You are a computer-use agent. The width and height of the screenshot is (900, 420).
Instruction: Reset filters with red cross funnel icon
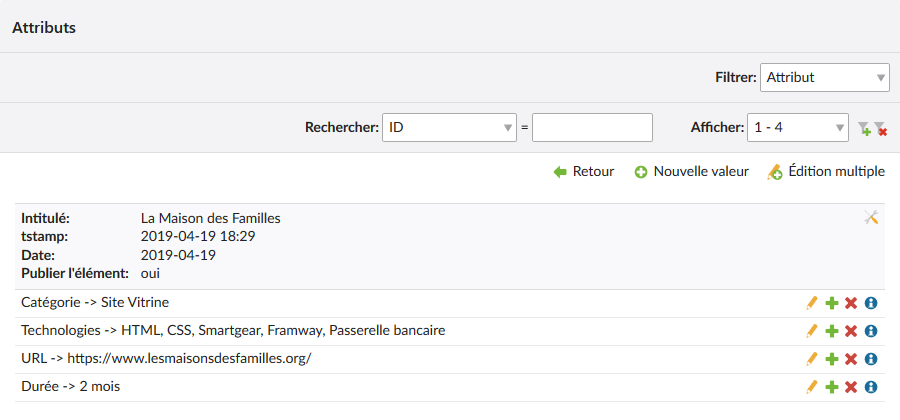(880, 129)
